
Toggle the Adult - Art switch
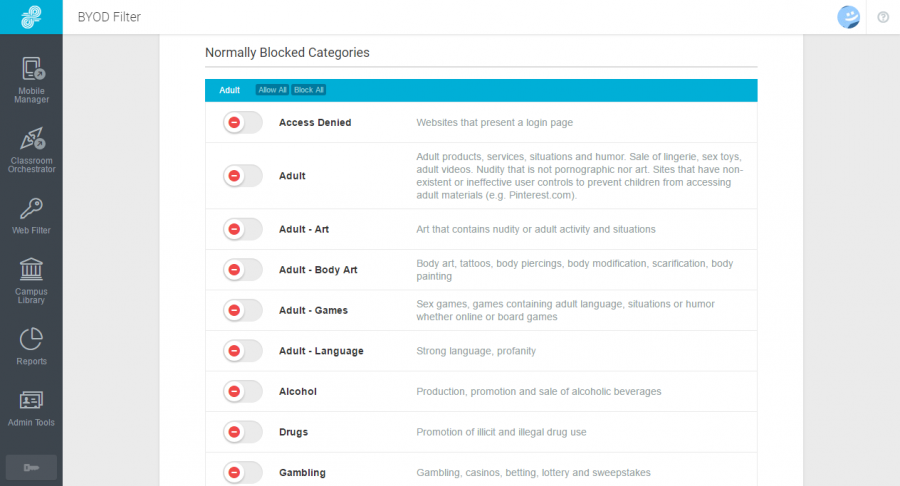[x=243, y=229]
